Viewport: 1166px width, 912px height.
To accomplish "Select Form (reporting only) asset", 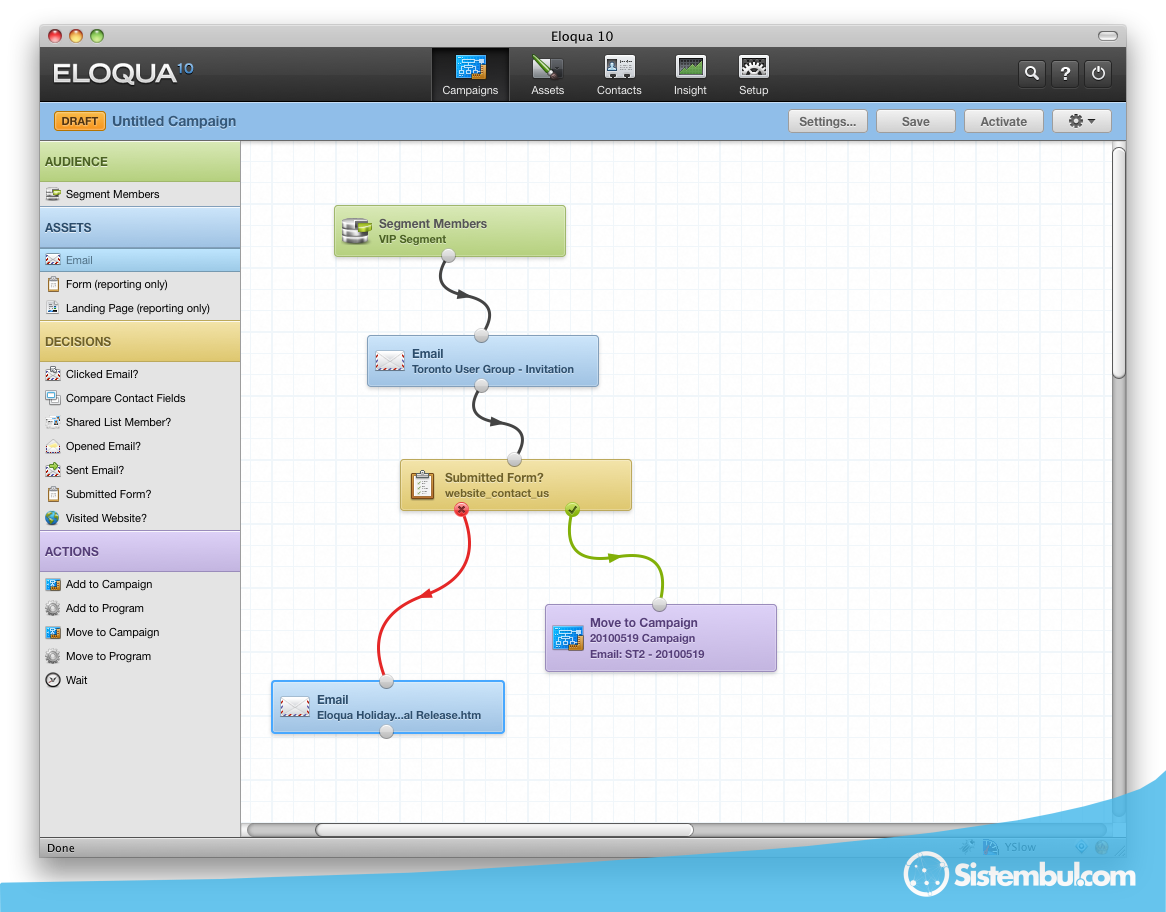I will pyautogui.click(x=140, y=284).
